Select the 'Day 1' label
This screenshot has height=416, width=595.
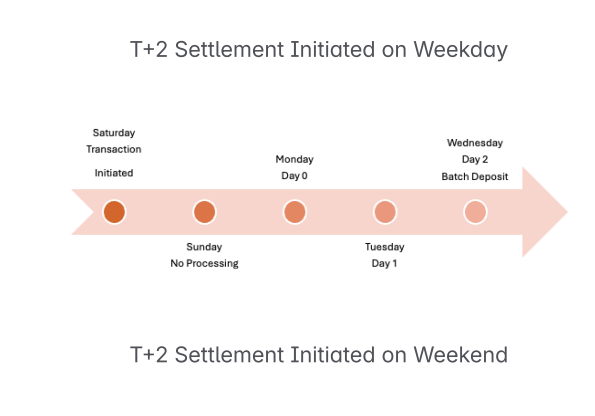point(384,263)
